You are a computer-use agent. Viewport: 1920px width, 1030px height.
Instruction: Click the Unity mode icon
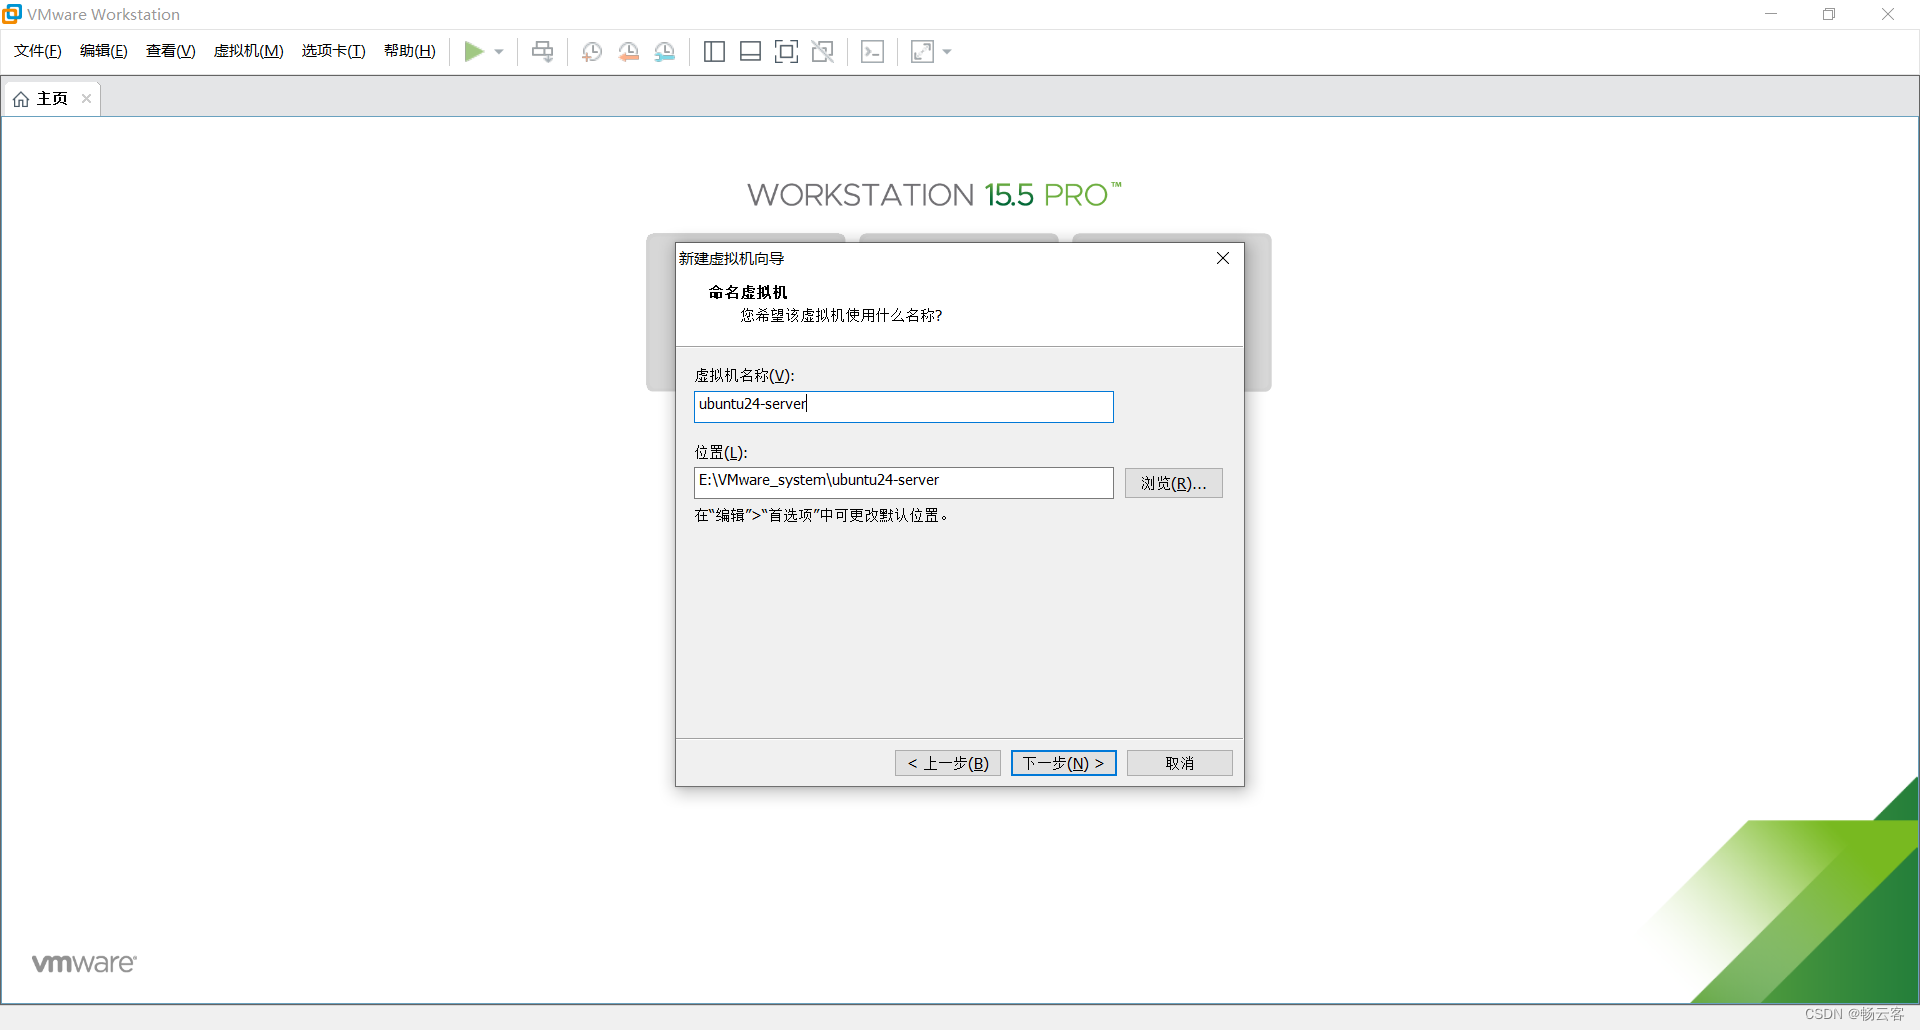pyautogui.click(x=823, y=52)
